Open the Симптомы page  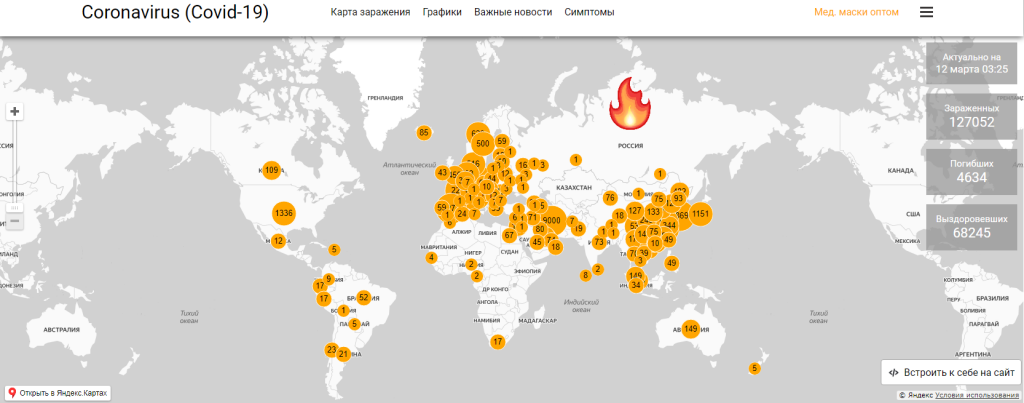[589, 13]
